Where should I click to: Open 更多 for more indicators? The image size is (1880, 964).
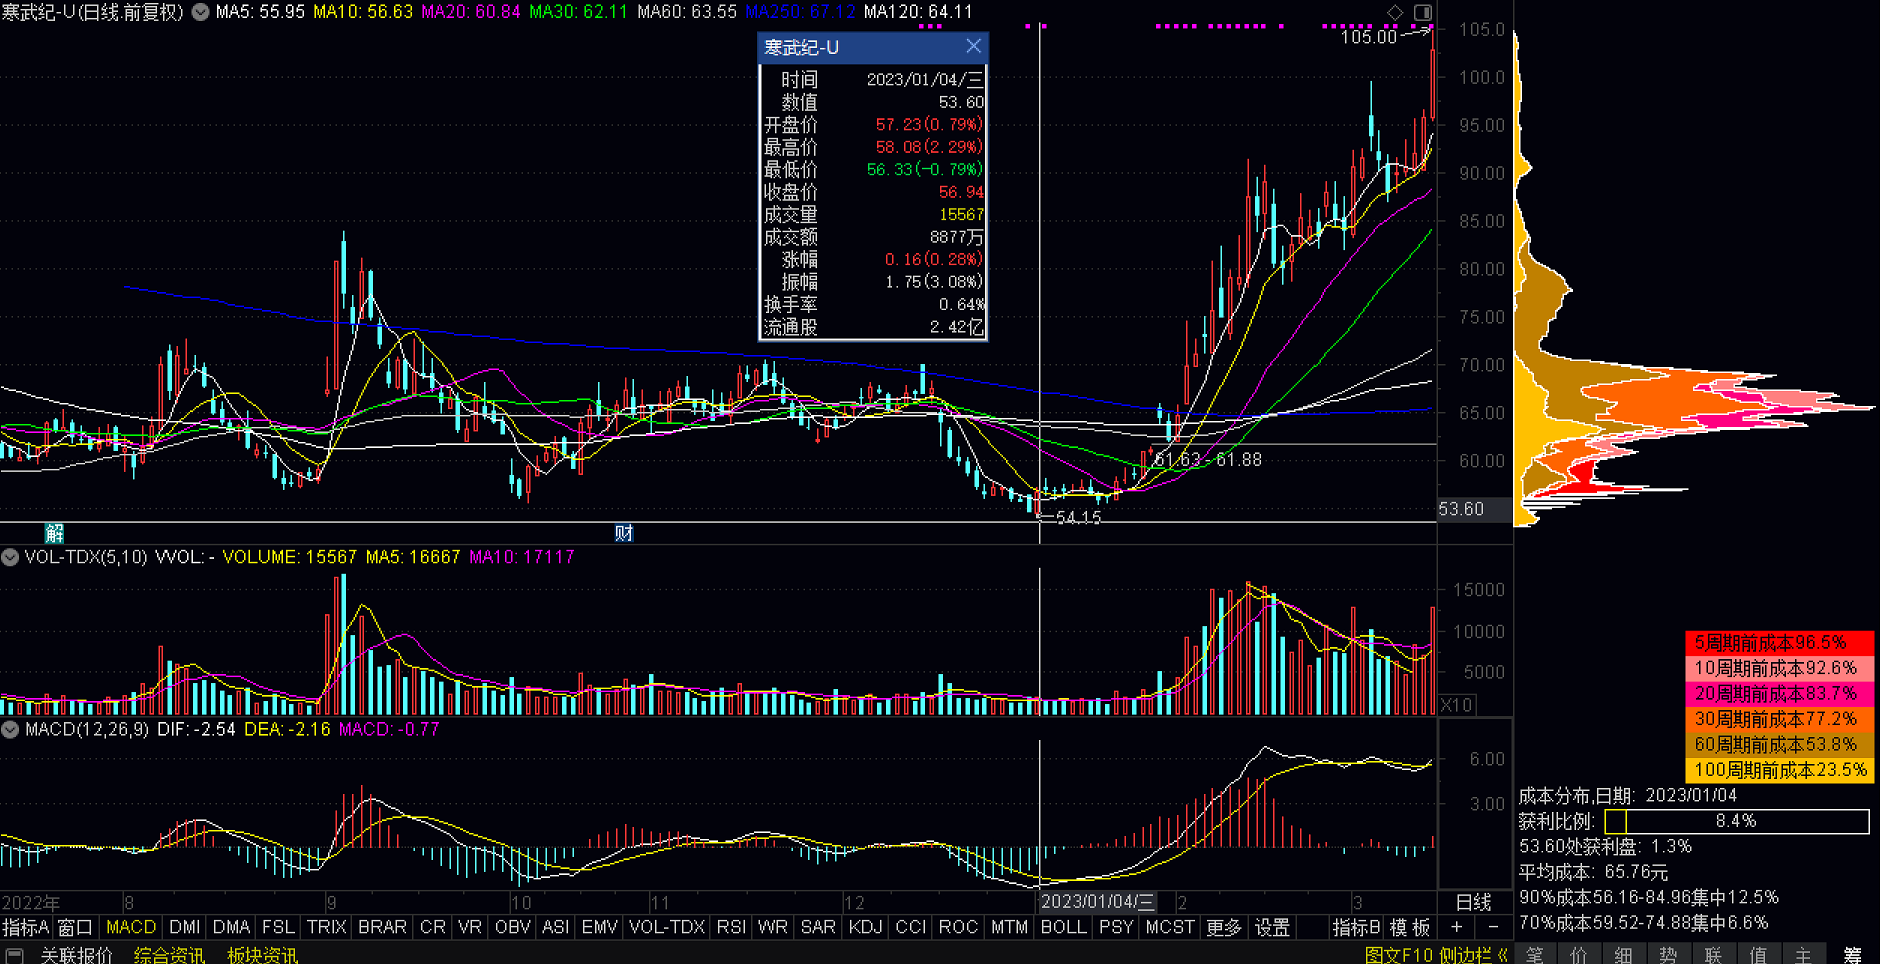point(1223,927)
